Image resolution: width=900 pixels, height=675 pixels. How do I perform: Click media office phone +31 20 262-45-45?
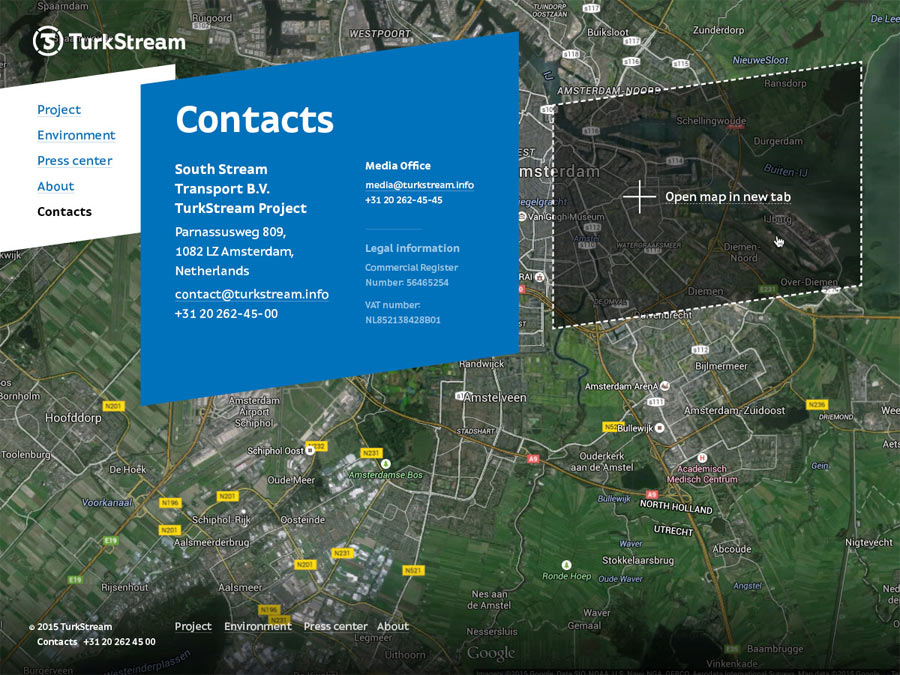point(403,200)
